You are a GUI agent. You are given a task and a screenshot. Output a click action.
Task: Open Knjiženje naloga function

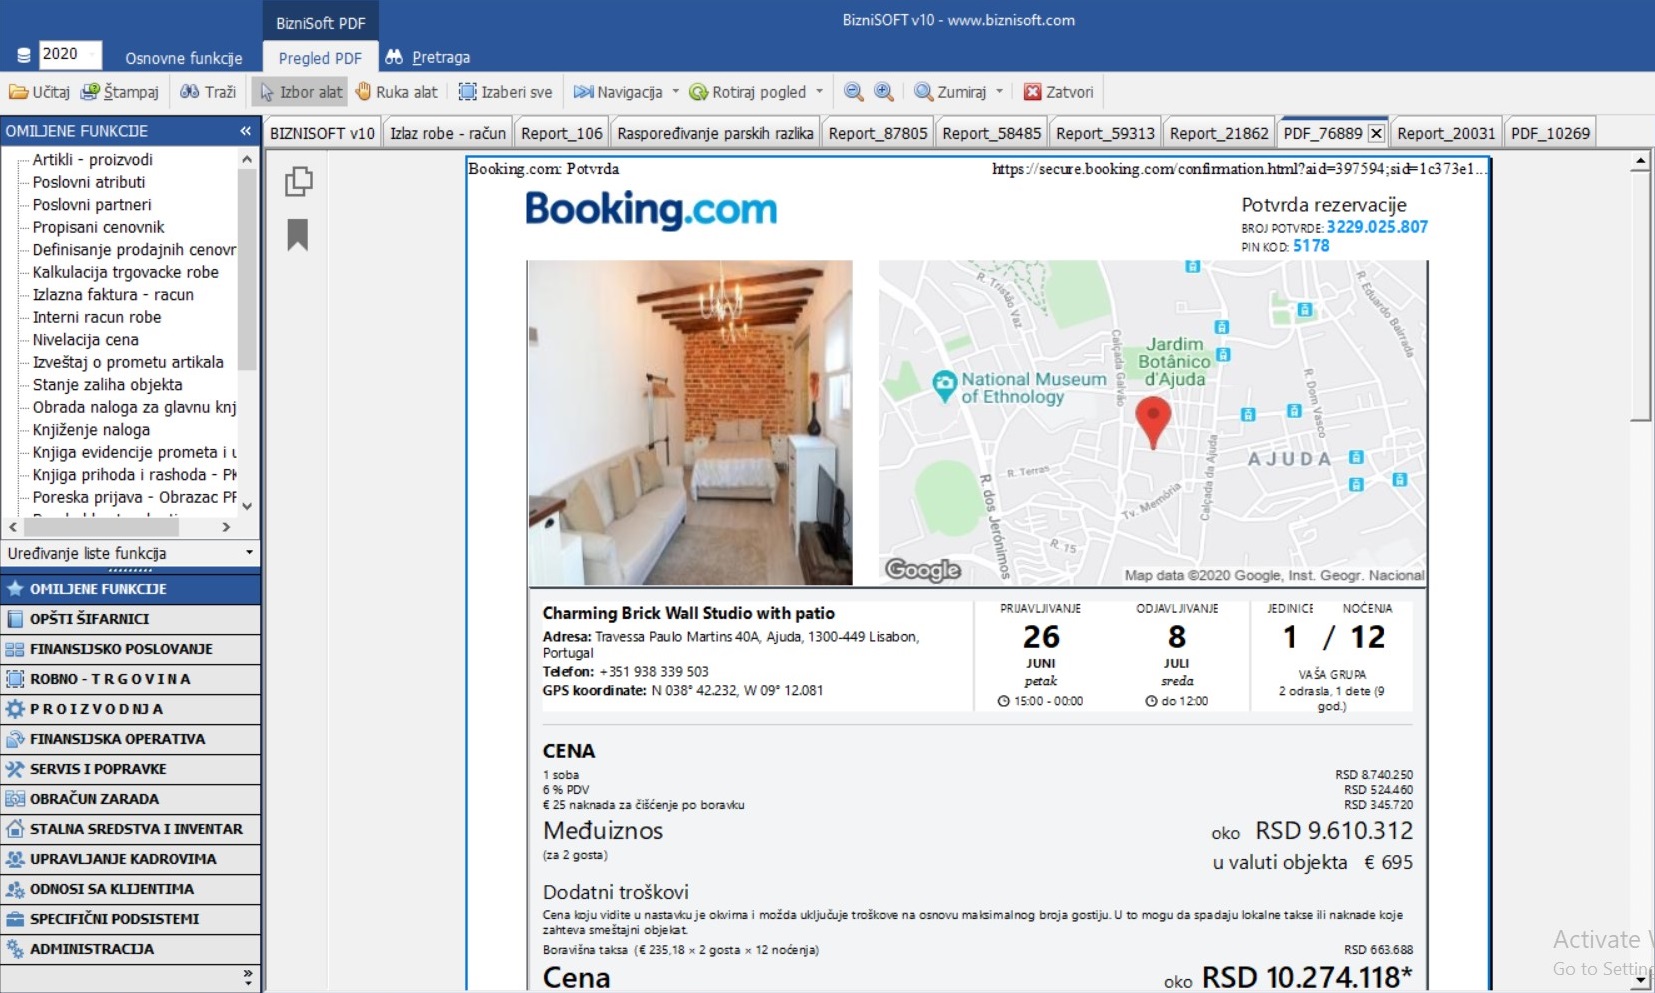(x=91, y=430)
